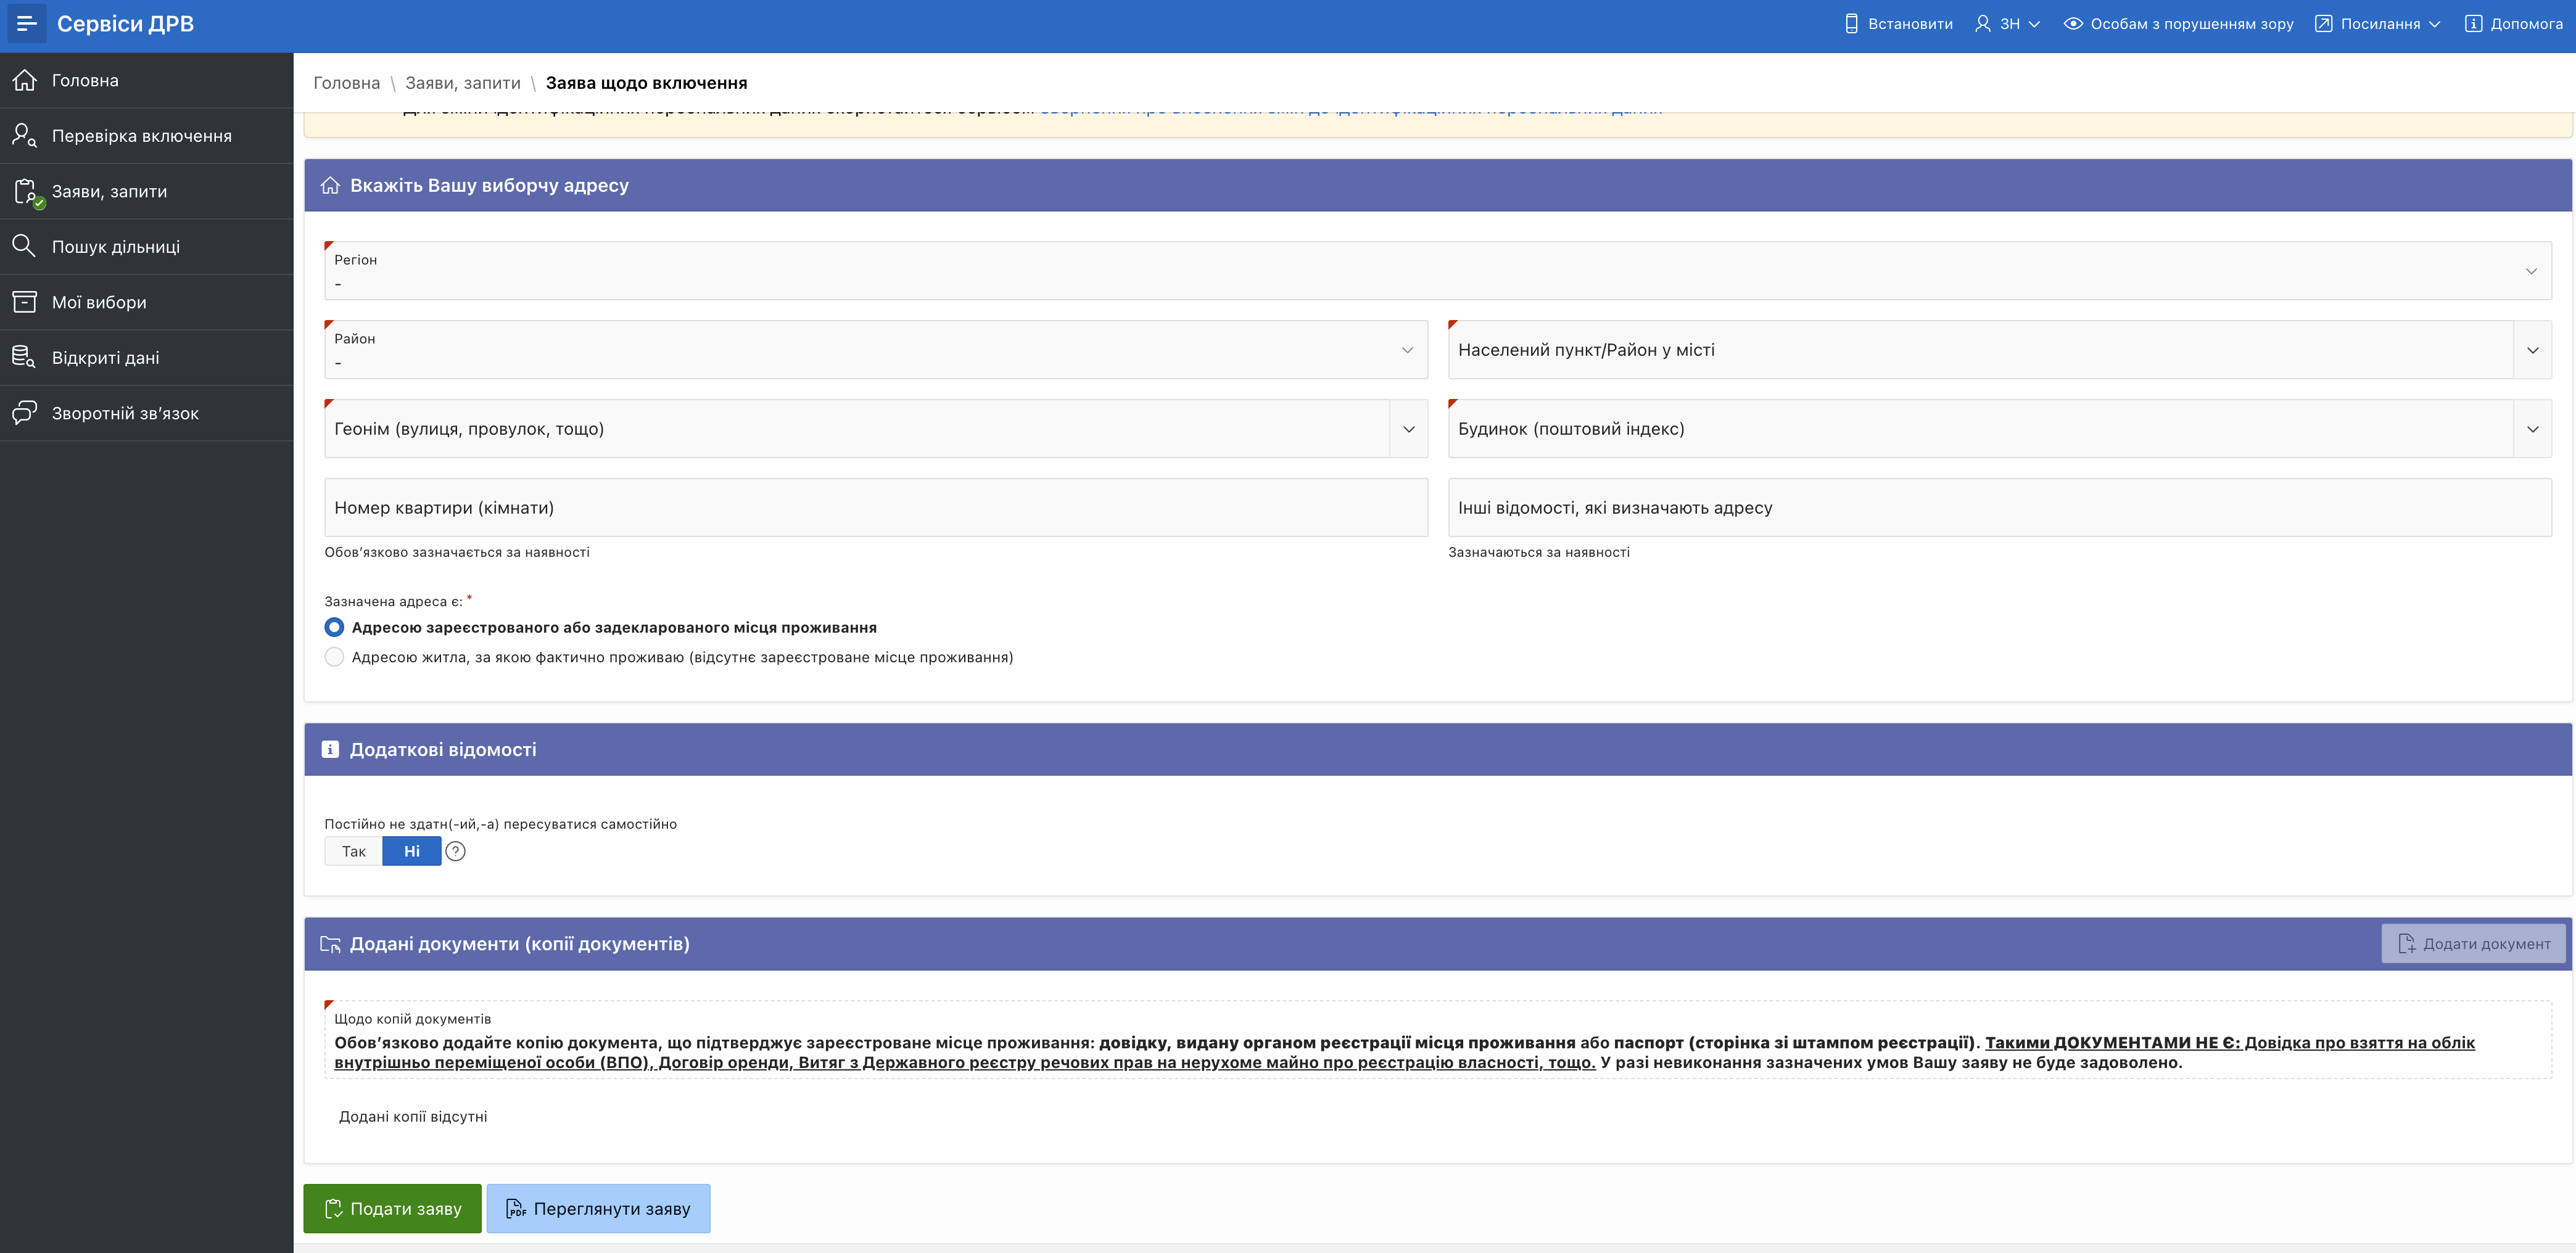Click the Додати документ button
Image resolution: width=2576 pixels, height=1253 pixels.
coord(2473,943)
